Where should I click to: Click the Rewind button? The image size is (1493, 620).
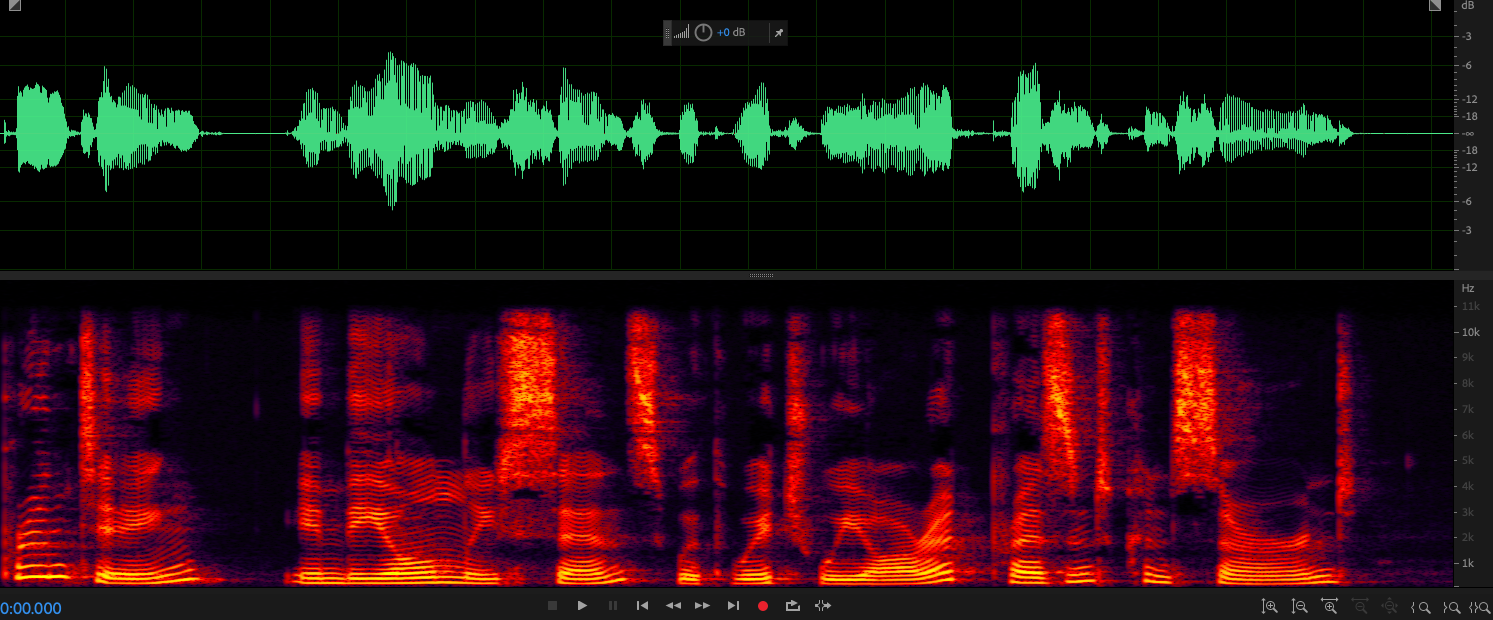(674, 606)
